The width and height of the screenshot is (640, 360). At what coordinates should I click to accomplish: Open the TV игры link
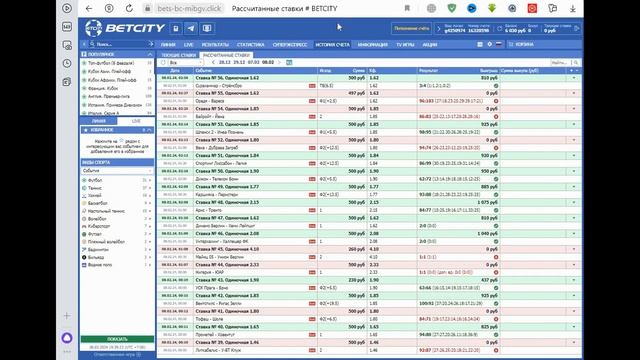405,44
